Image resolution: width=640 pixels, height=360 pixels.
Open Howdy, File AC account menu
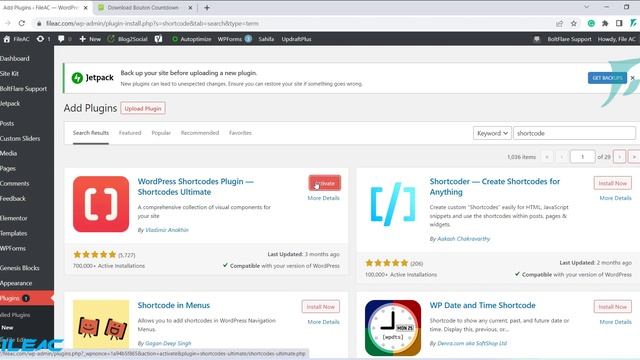pos(616,39)
